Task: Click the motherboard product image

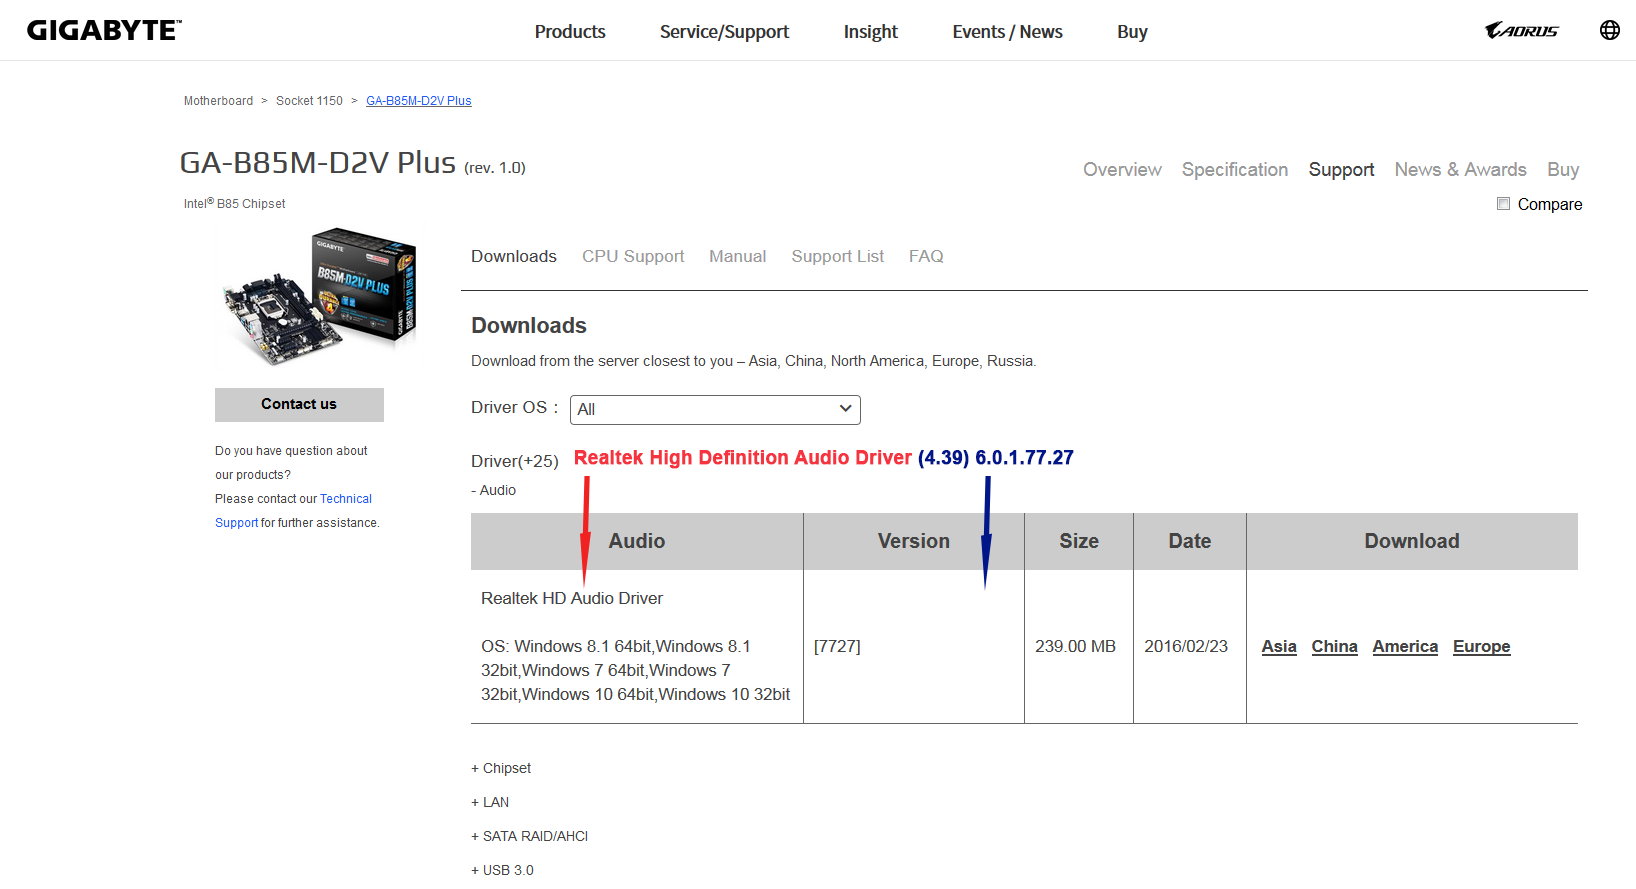Action: [319, 295]
